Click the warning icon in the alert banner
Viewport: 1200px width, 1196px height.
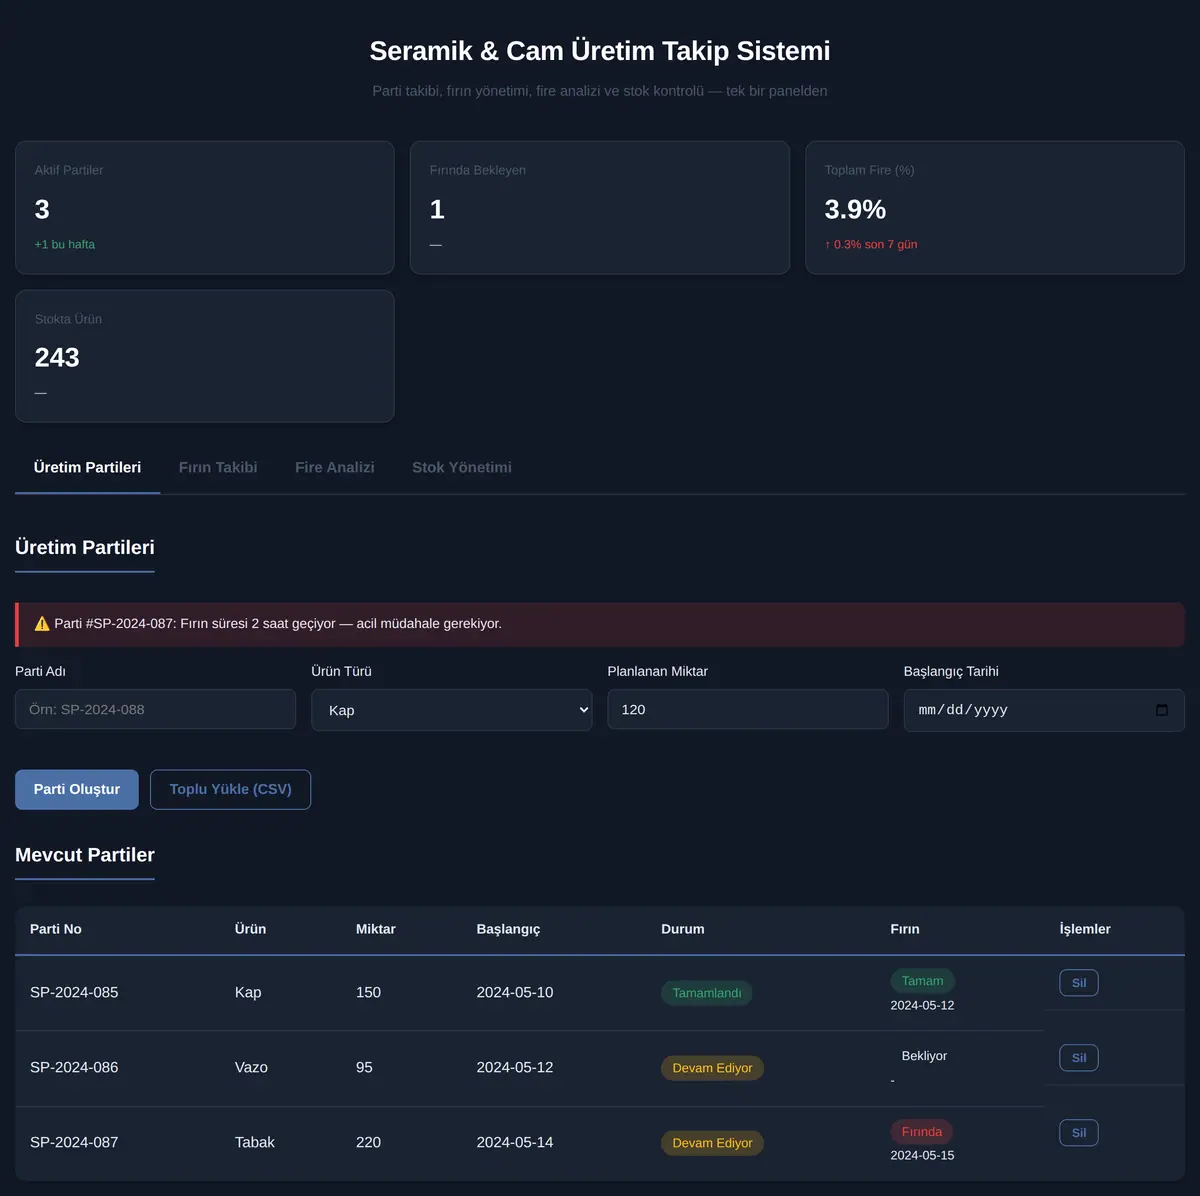[42, 624]
